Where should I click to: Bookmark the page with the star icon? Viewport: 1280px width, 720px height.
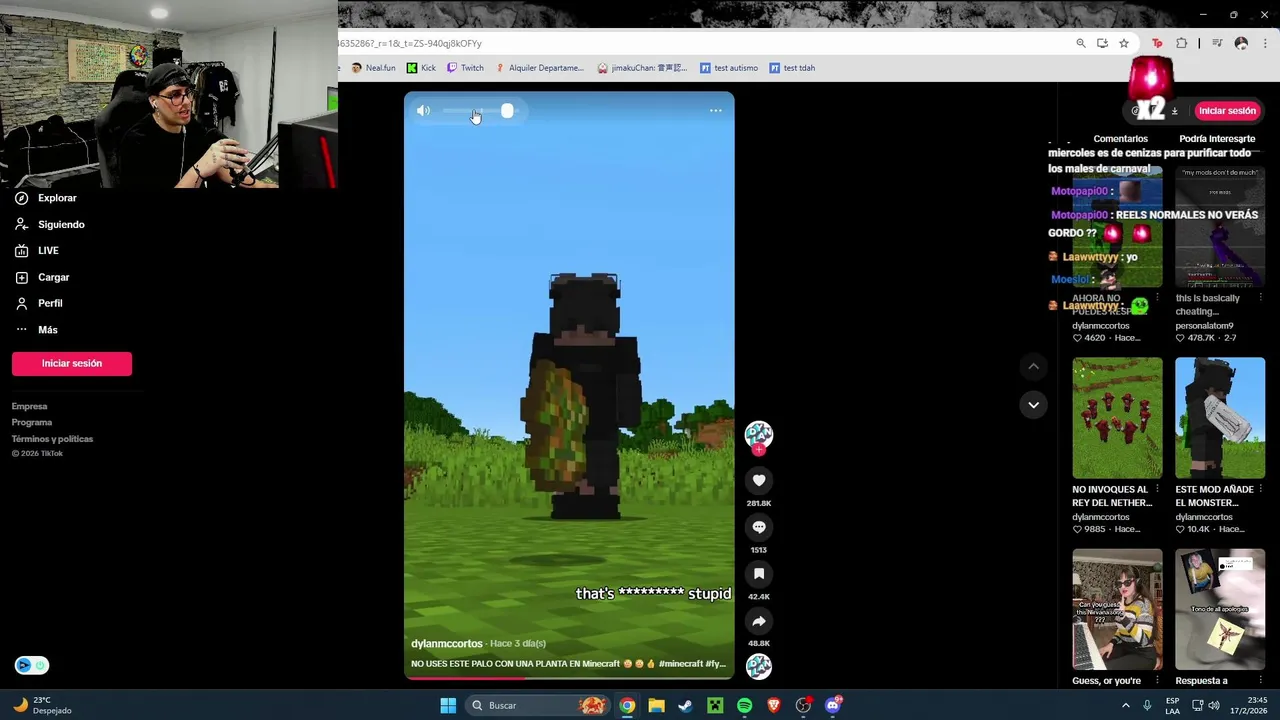point(1124,43)
